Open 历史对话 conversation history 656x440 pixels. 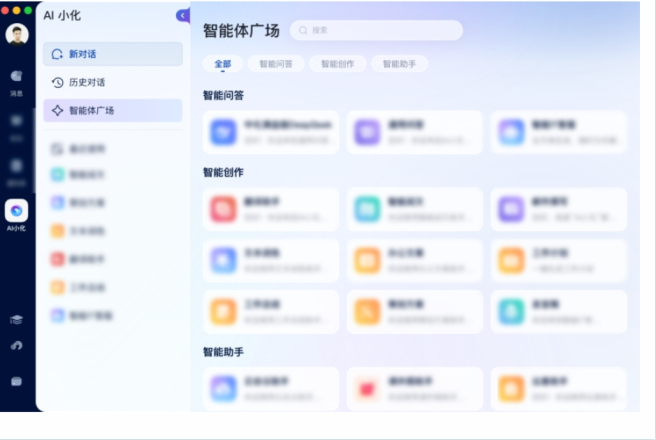pos(113,82)
